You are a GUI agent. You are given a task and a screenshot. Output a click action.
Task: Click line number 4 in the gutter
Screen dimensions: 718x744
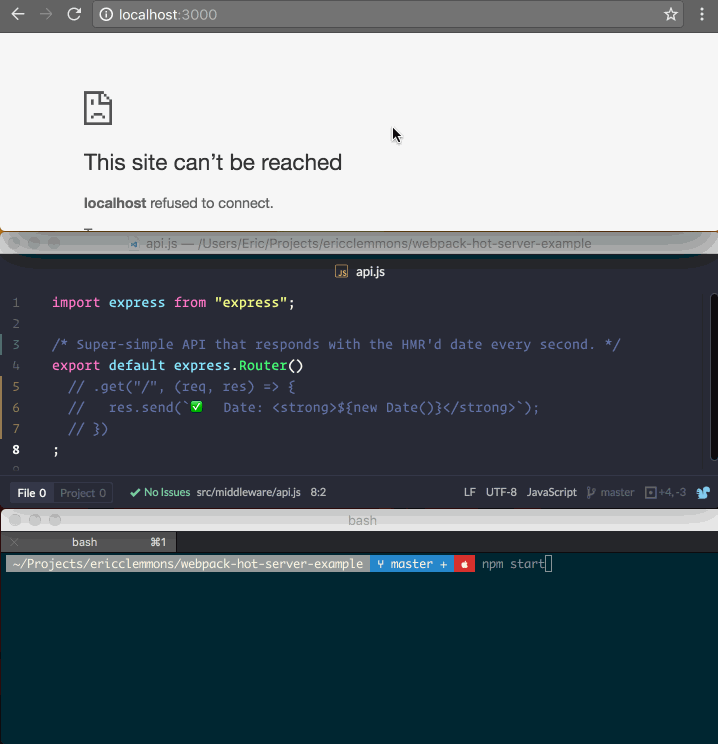(x=16, y=366)
